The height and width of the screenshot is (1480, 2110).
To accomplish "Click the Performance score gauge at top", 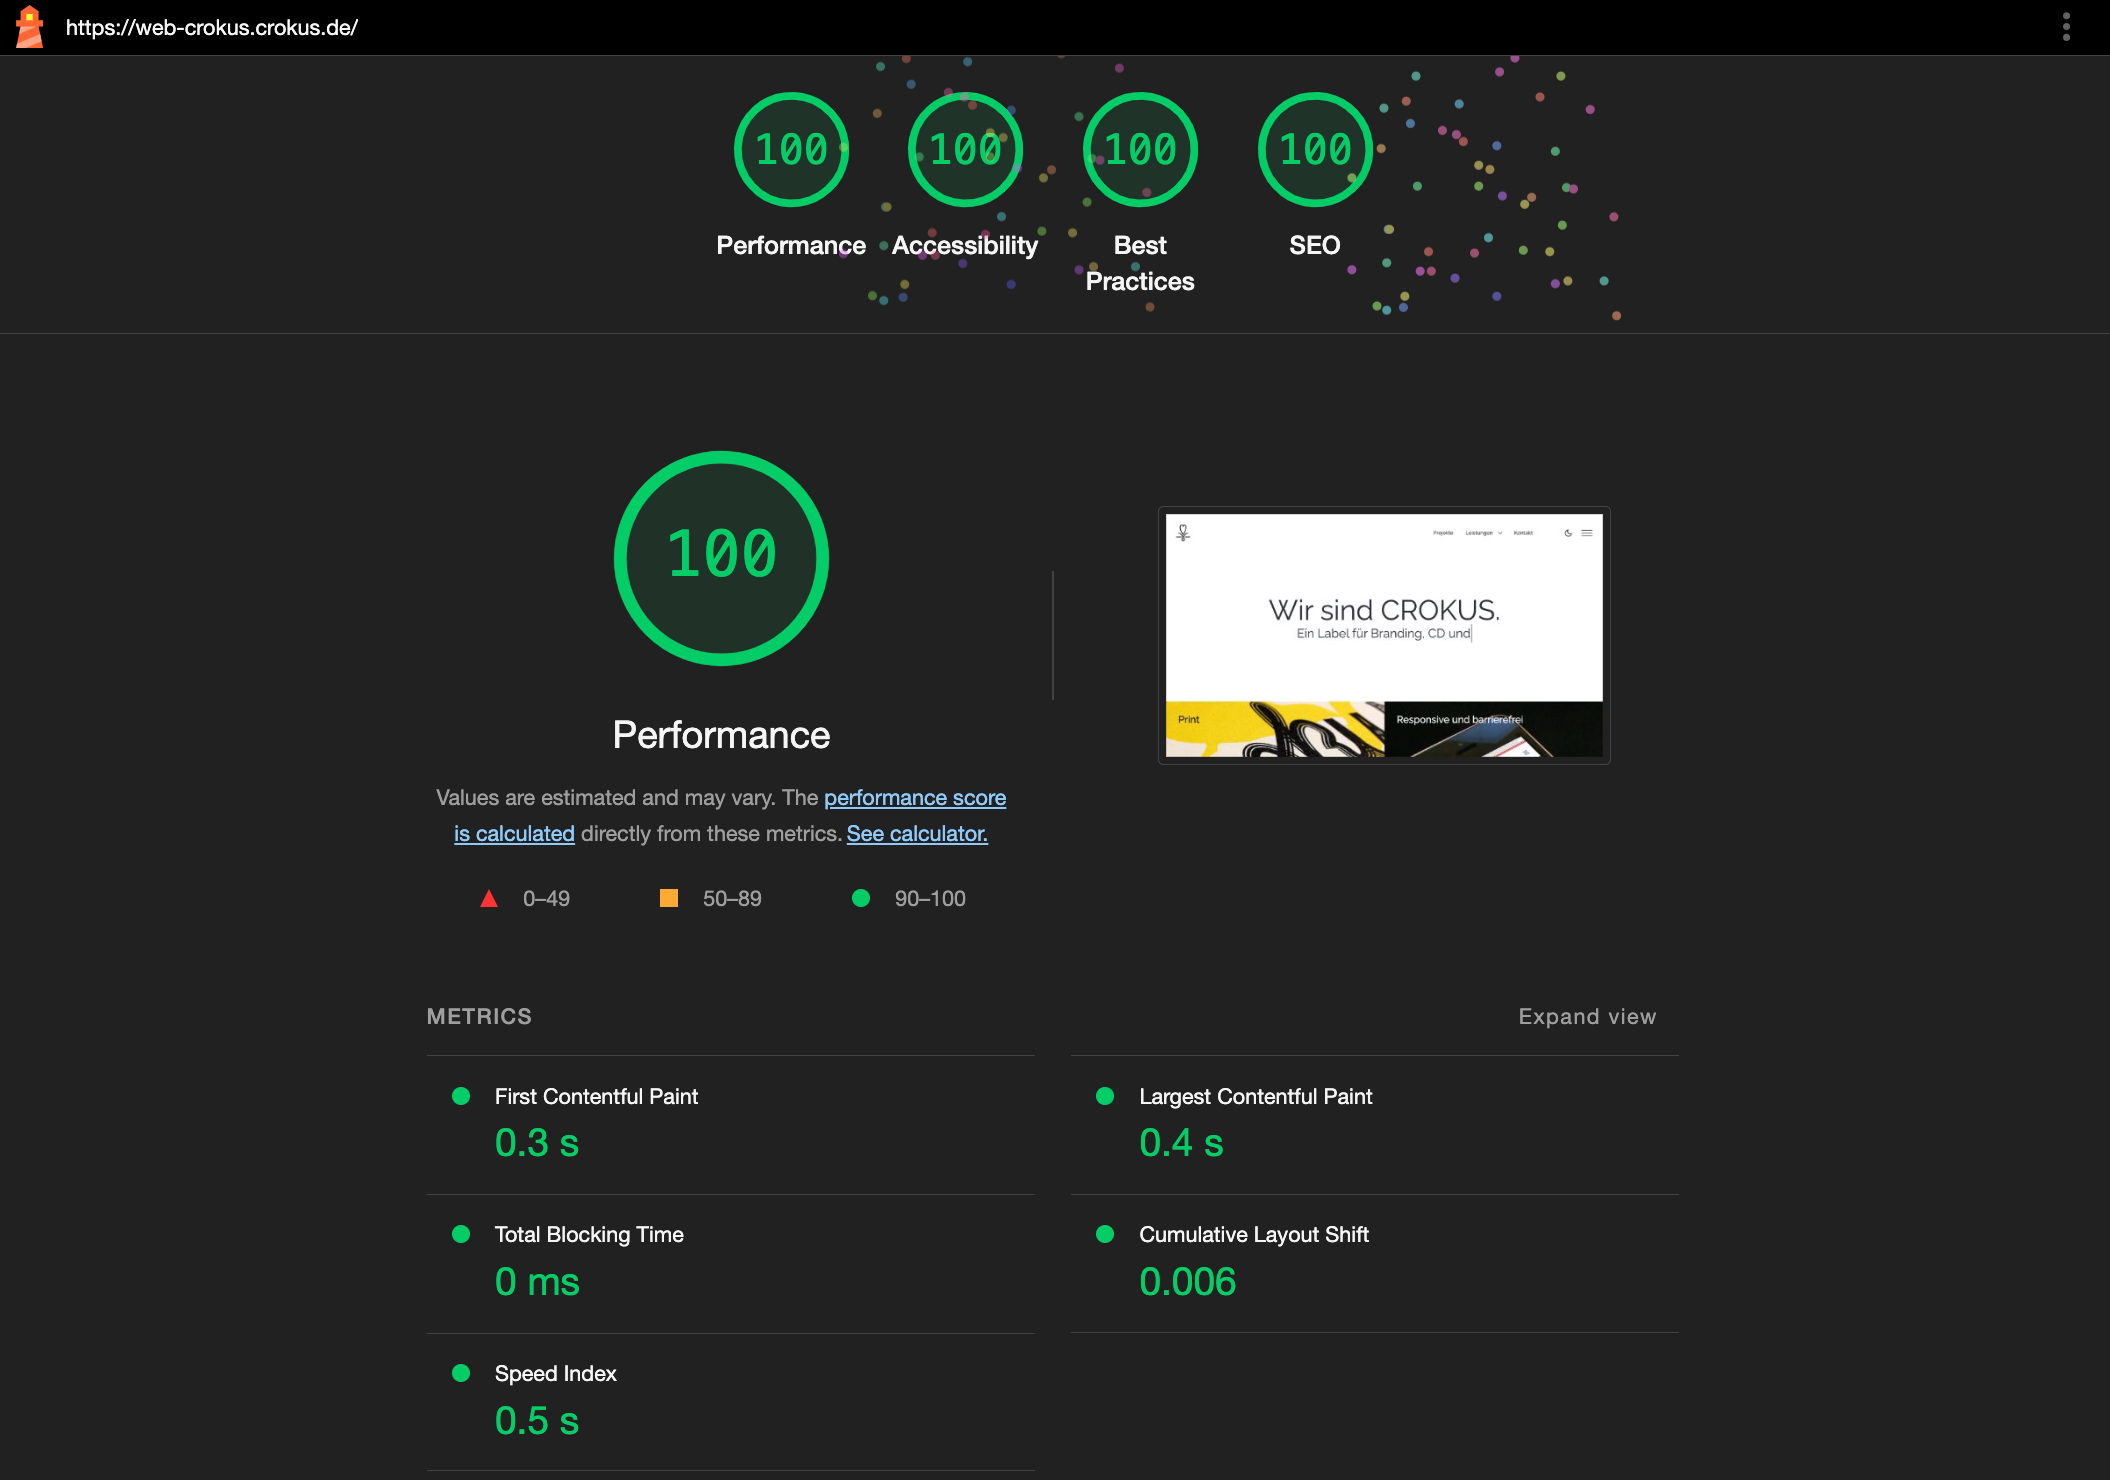I will point(791,150).
